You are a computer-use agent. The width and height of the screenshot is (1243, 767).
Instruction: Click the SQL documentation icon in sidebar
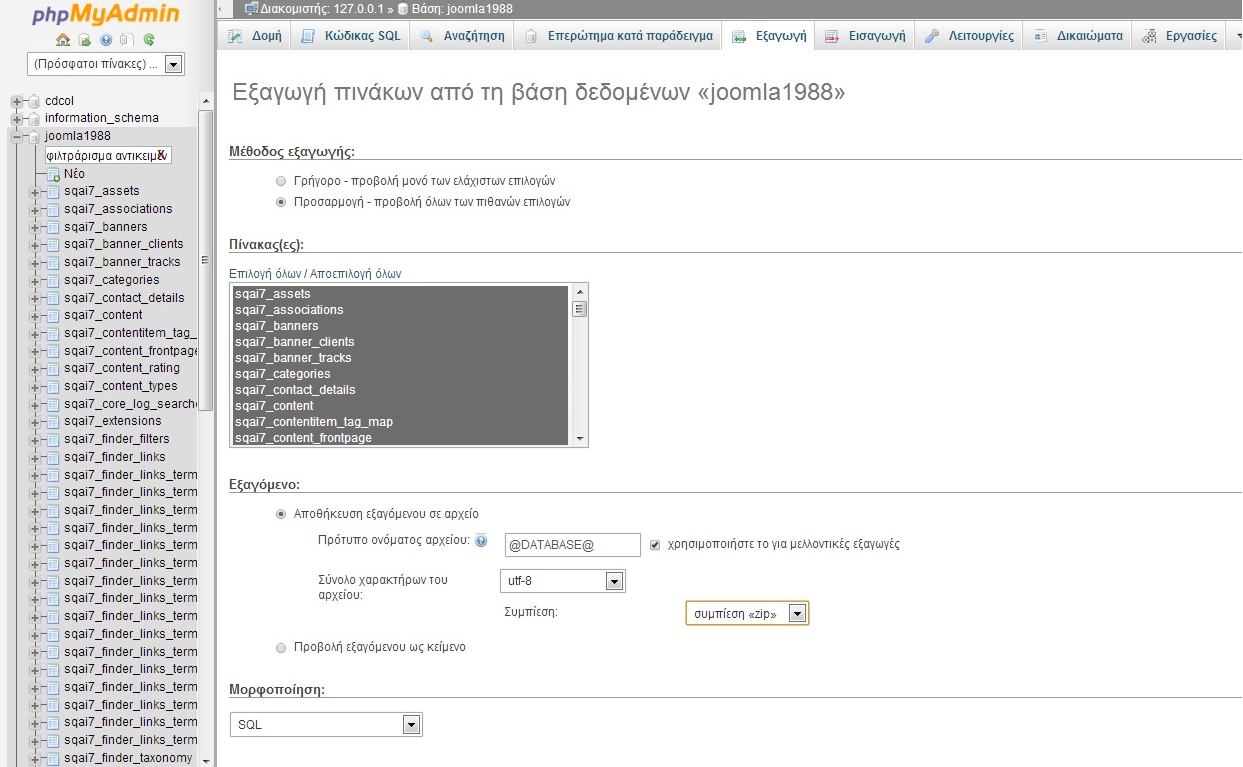(127, 40)
